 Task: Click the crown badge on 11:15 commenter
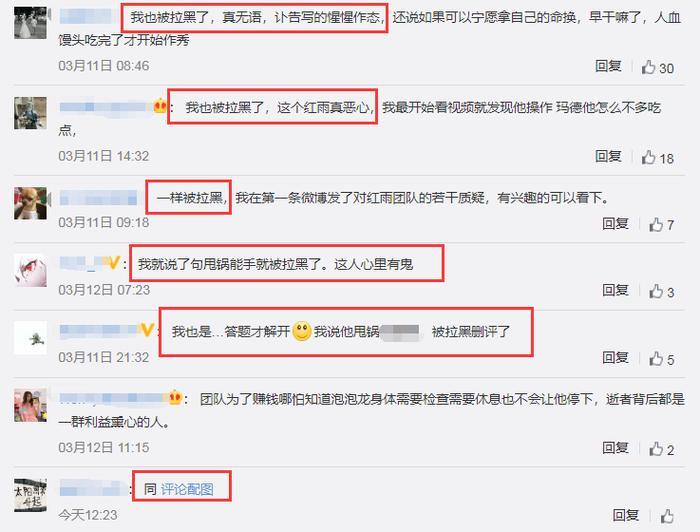[x=175, y=397]
